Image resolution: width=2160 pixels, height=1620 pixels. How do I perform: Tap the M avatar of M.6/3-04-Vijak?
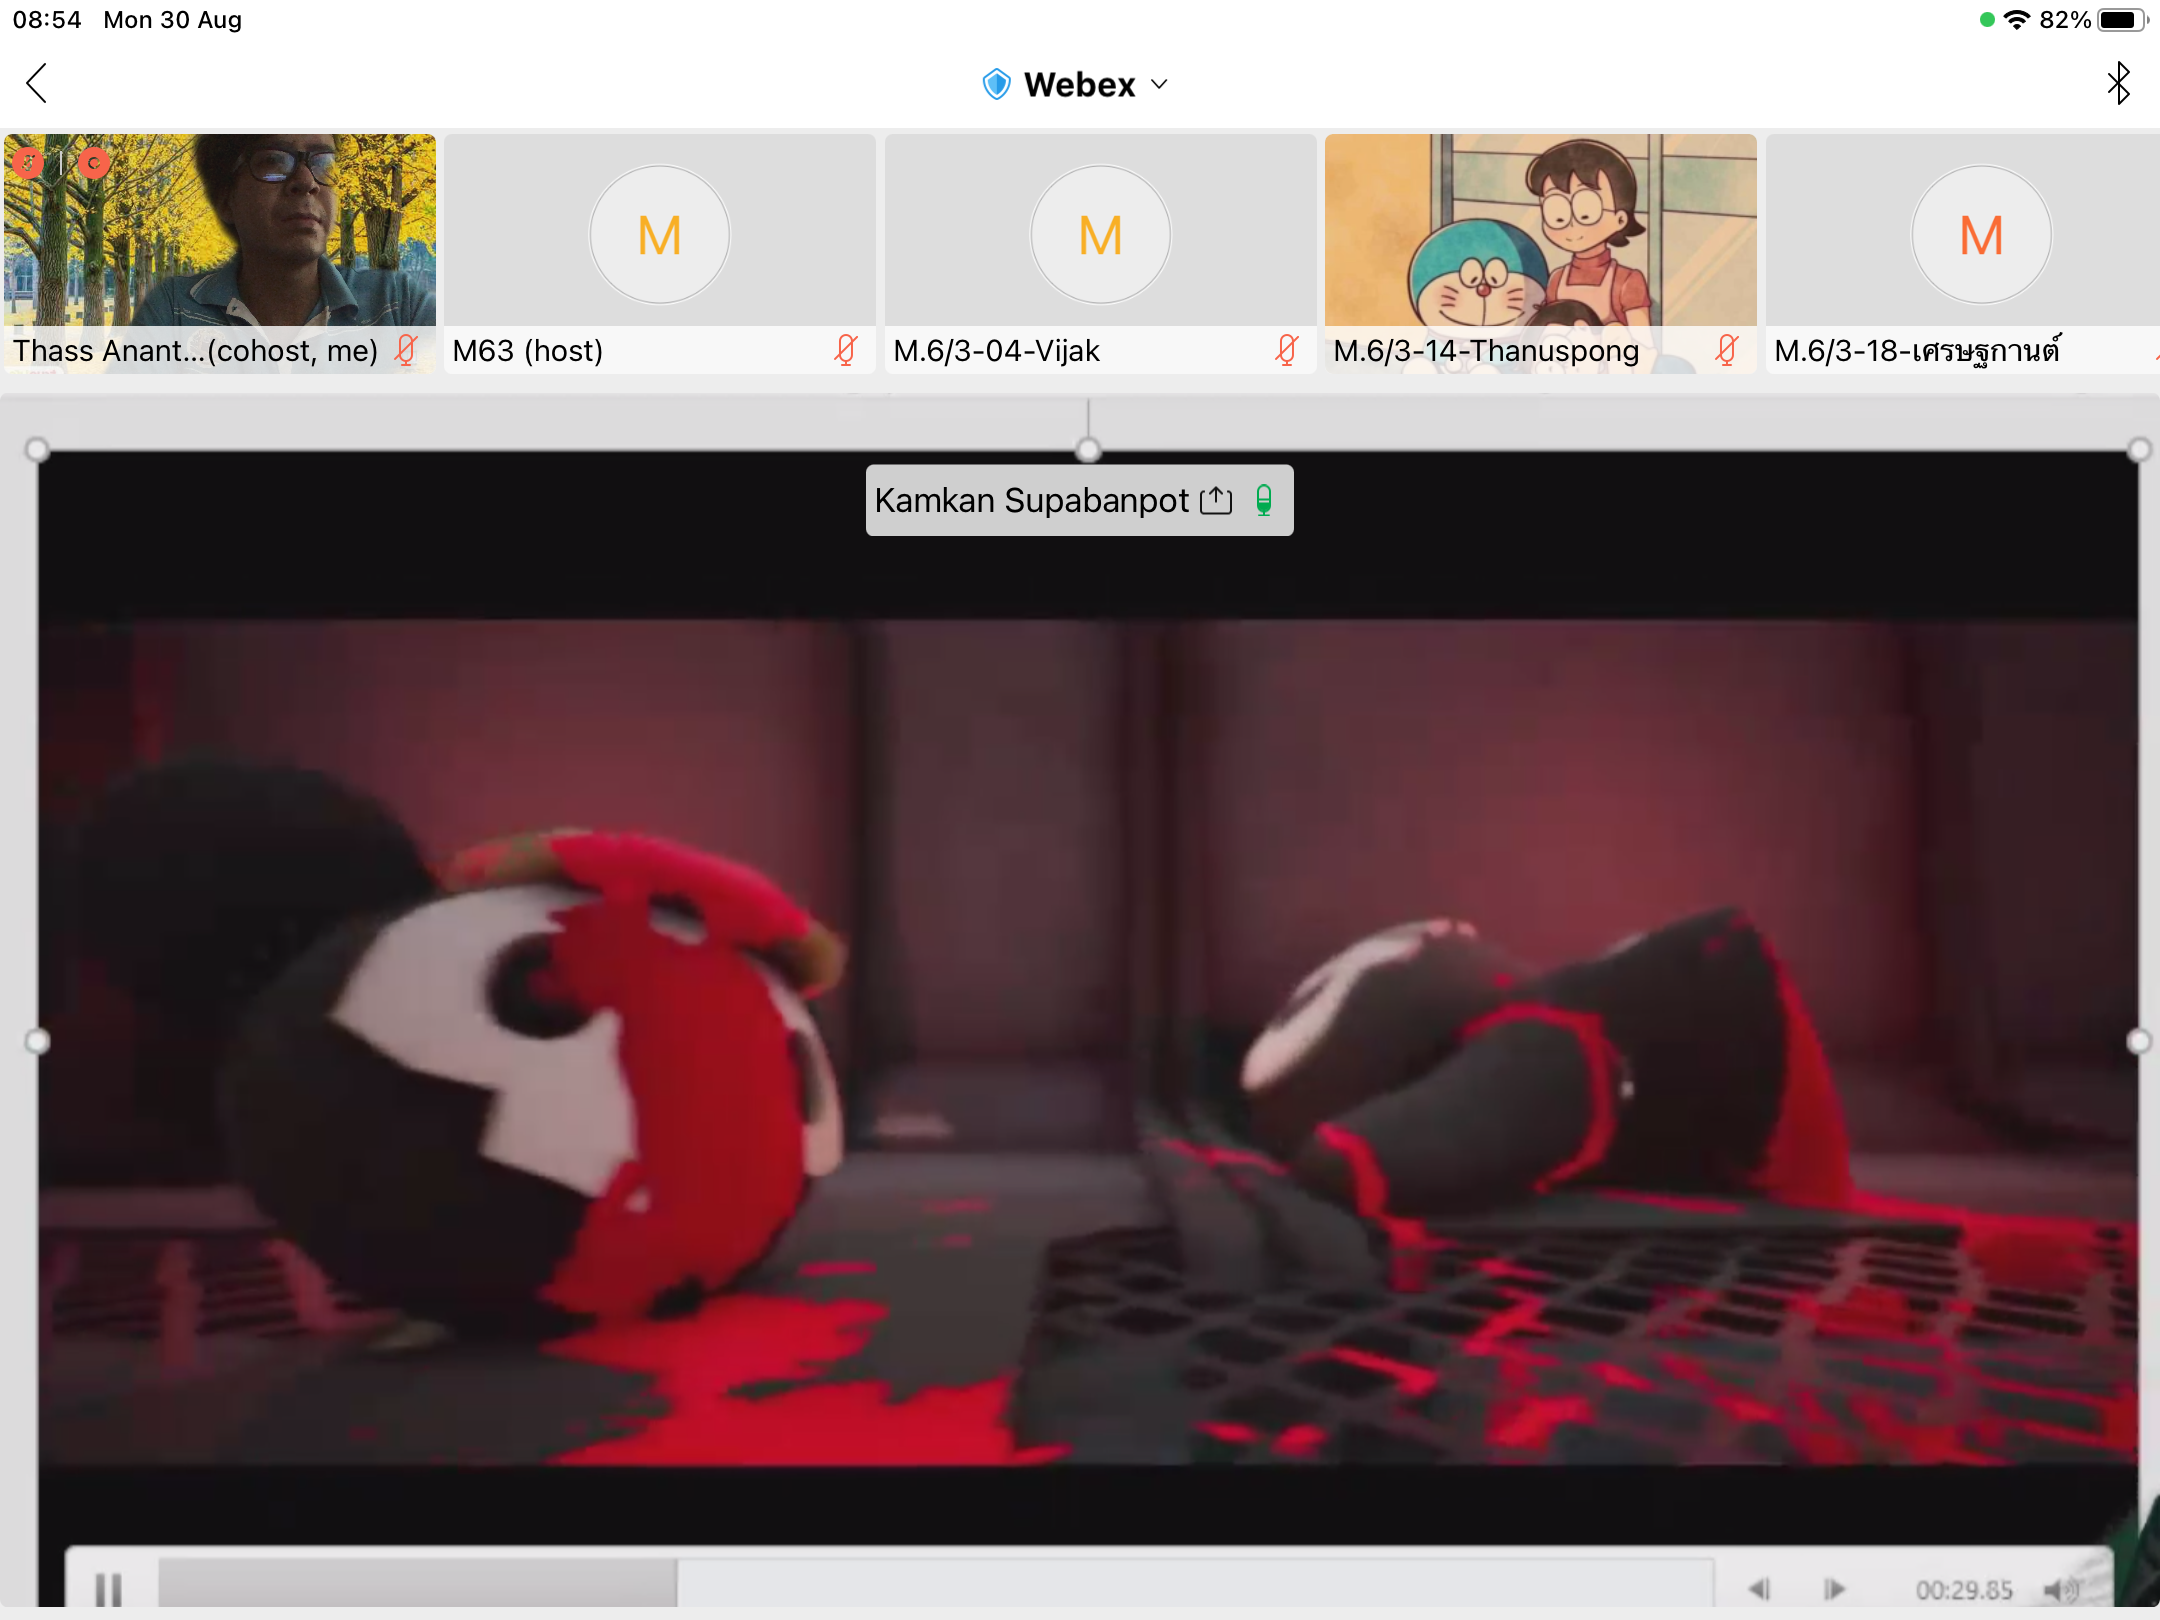pyautogui.click(x=1100, y=235)
